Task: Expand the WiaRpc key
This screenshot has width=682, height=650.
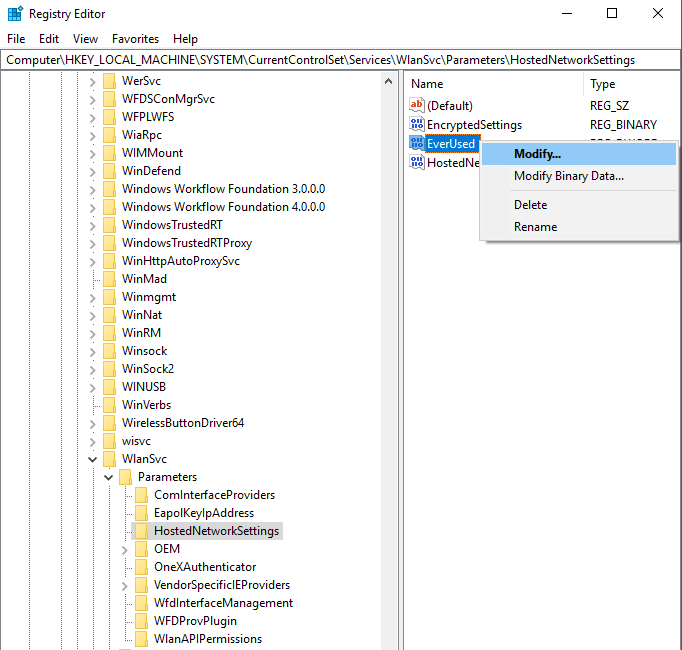Action: pos(92,135)
